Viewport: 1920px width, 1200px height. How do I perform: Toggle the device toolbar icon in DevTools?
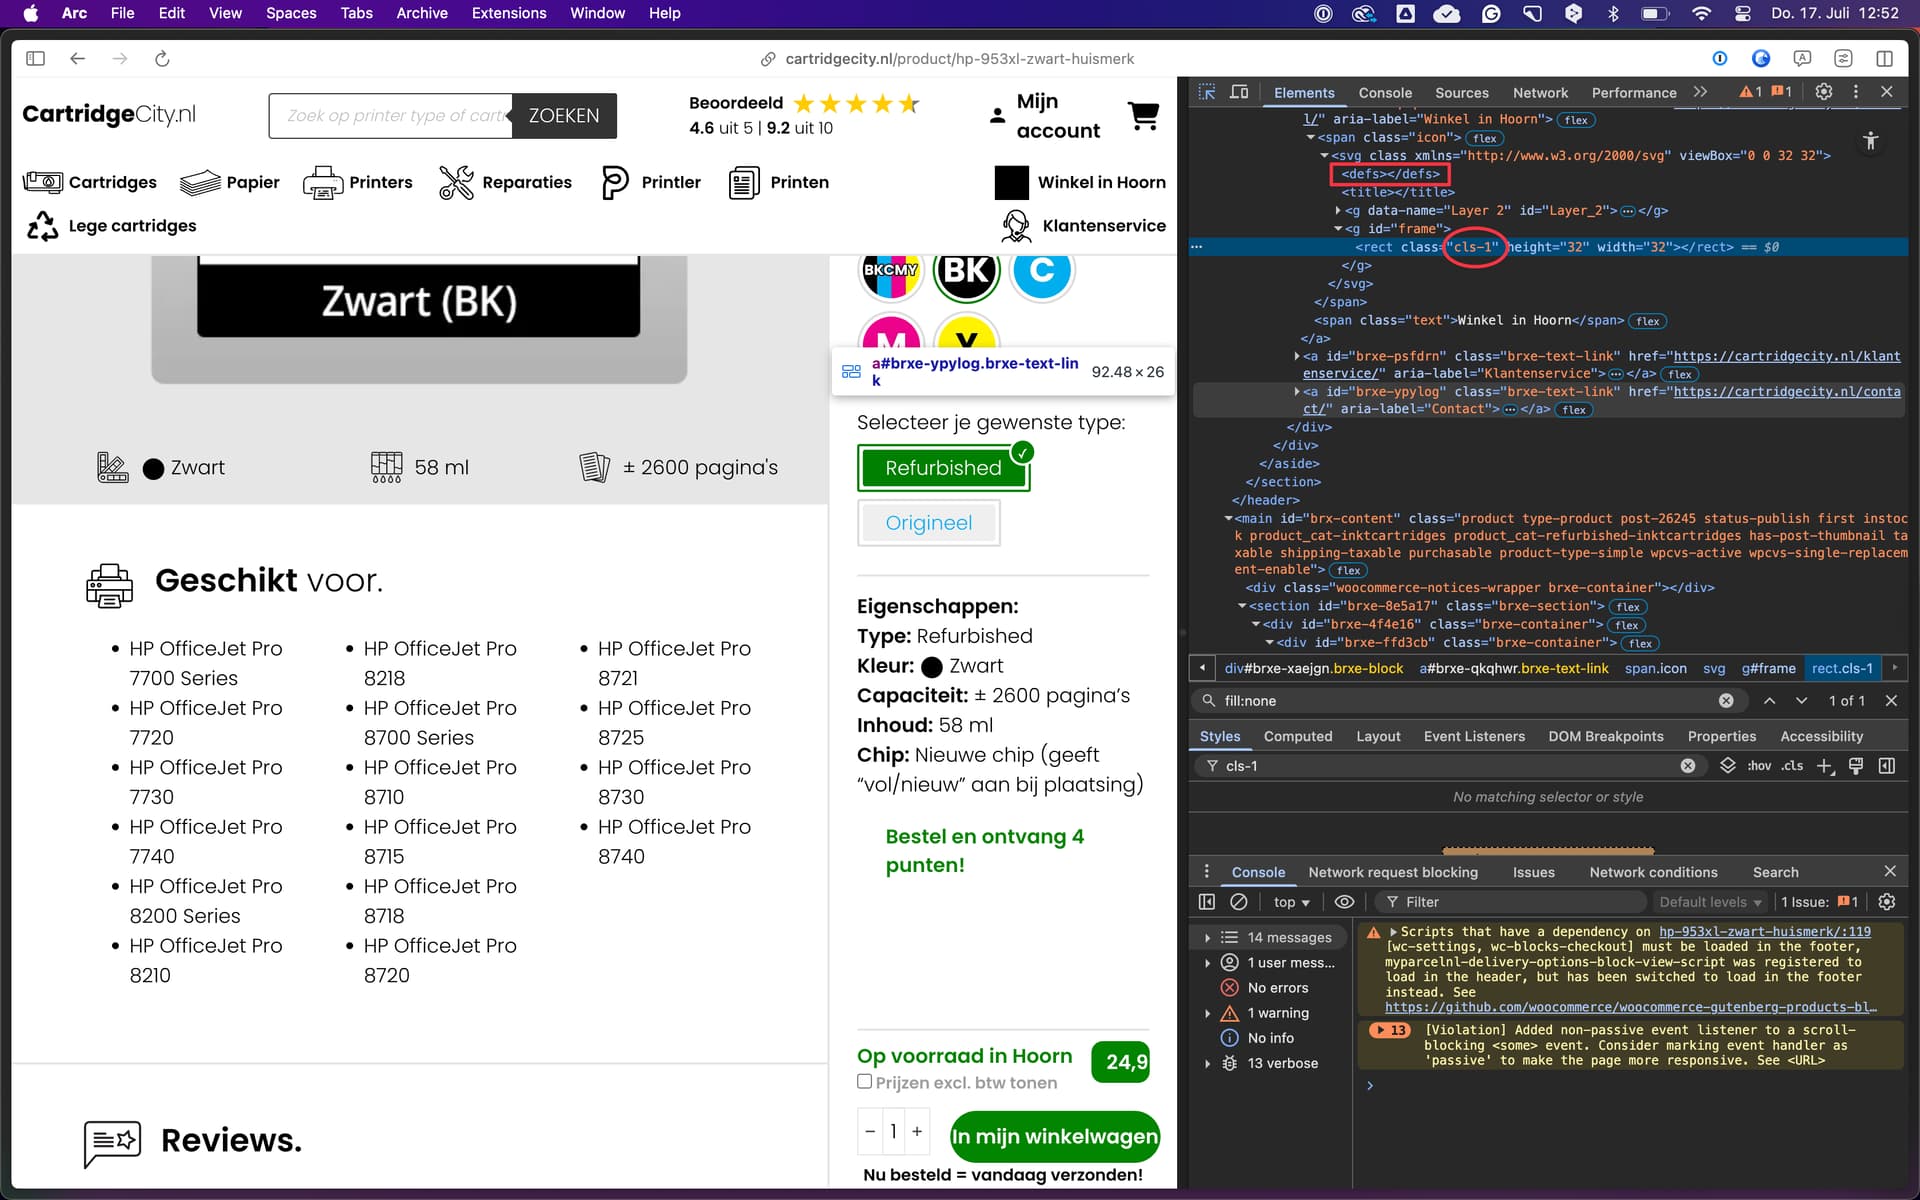(1239, 92)
